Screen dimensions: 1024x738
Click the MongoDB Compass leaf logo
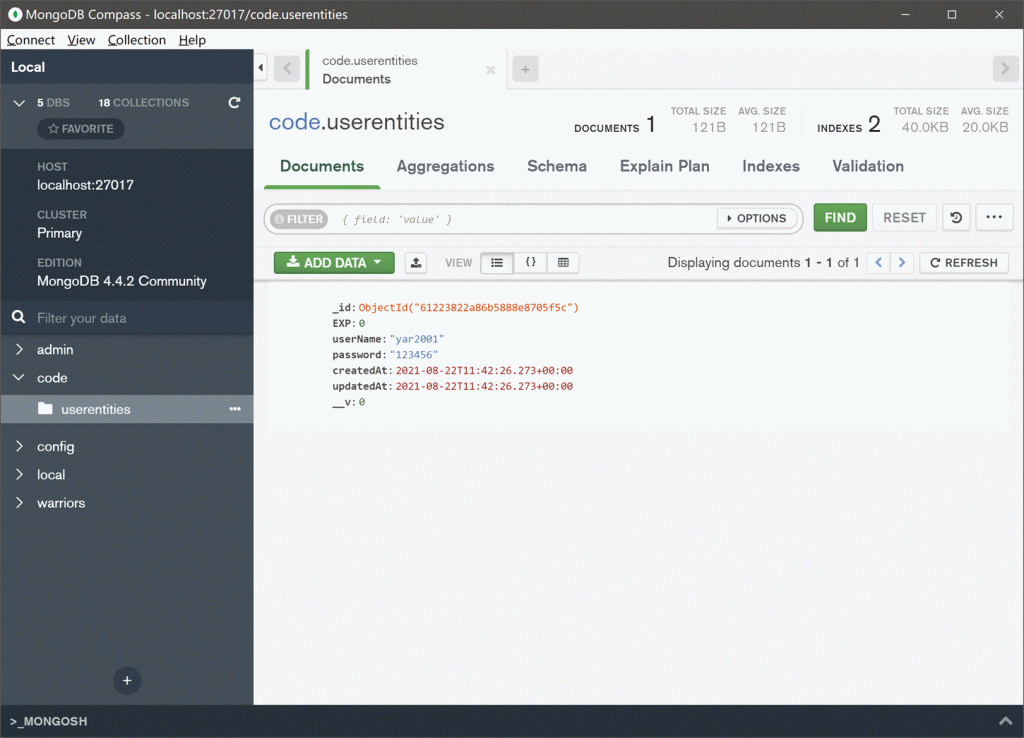click(14, 14)
